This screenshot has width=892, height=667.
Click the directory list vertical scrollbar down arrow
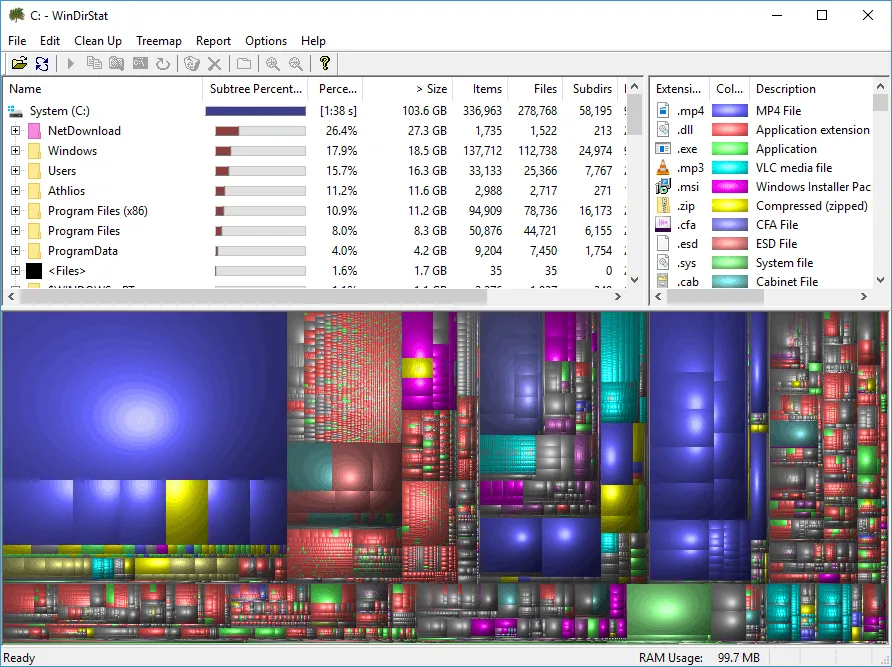click(635, 280)
